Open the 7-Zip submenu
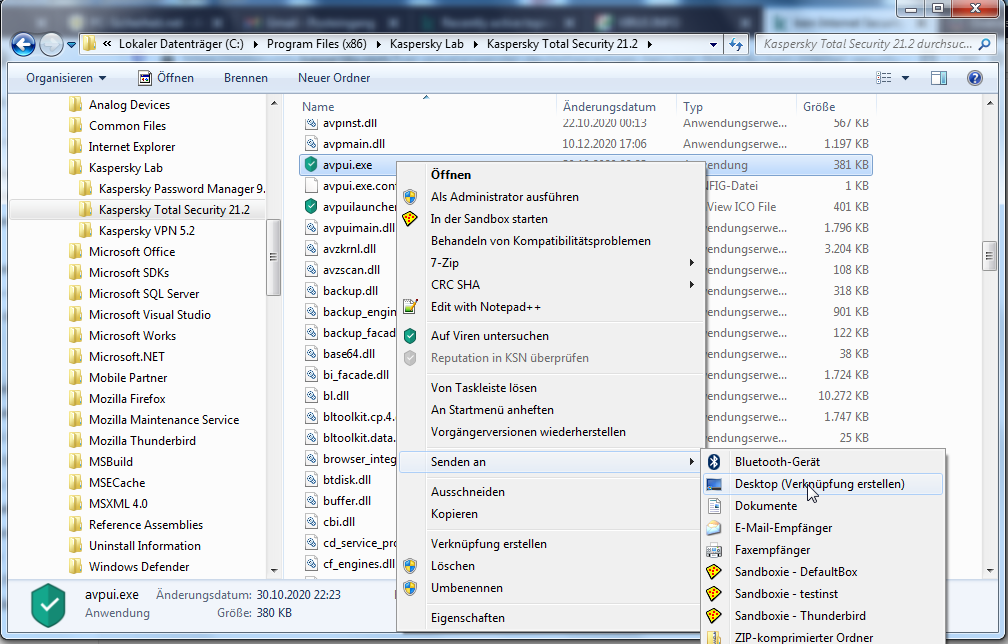The image size is (1008, 644). [550, 263]
